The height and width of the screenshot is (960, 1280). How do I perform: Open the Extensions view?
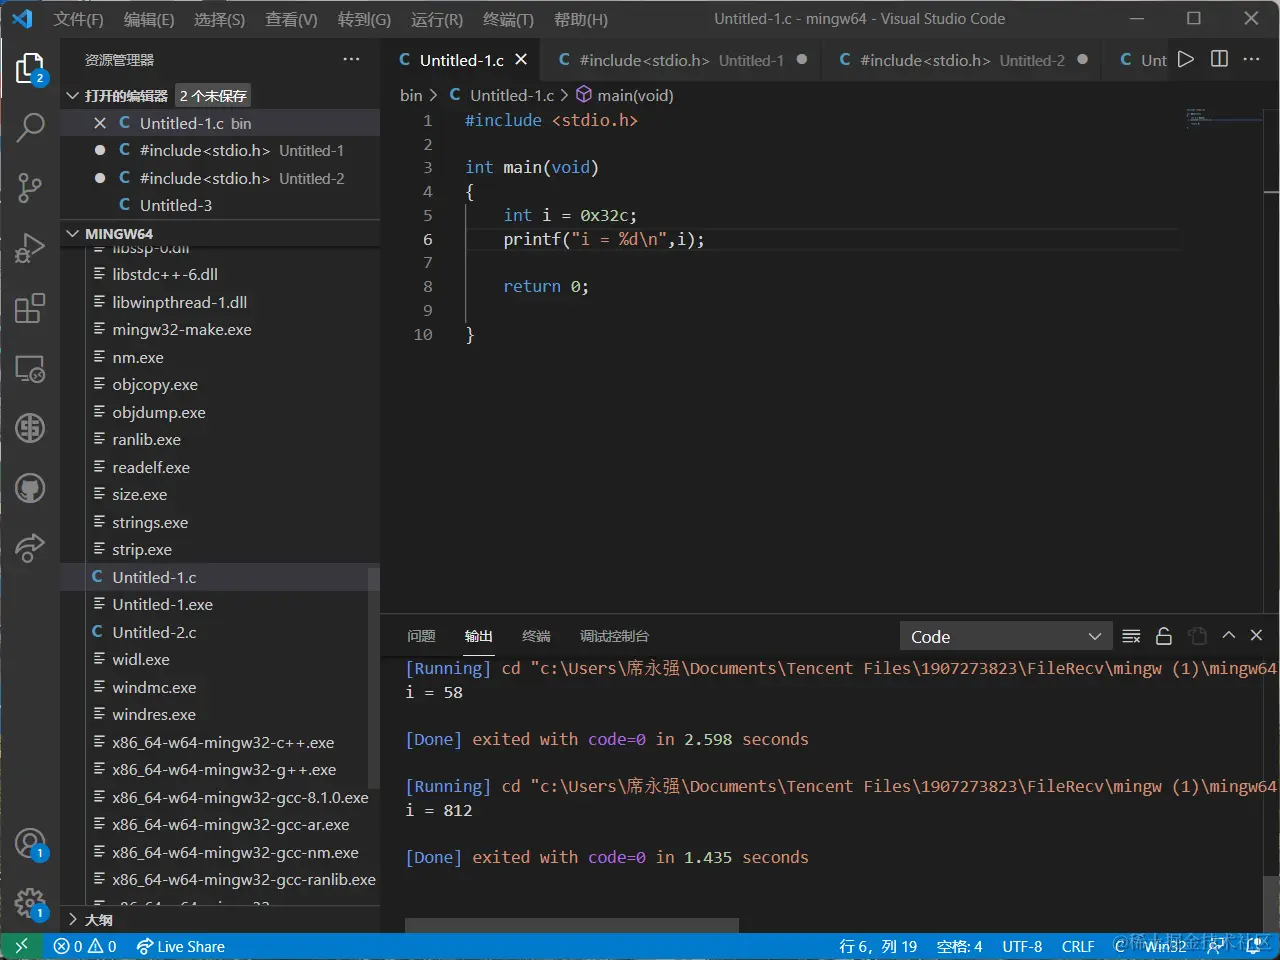tap(30, 308)
